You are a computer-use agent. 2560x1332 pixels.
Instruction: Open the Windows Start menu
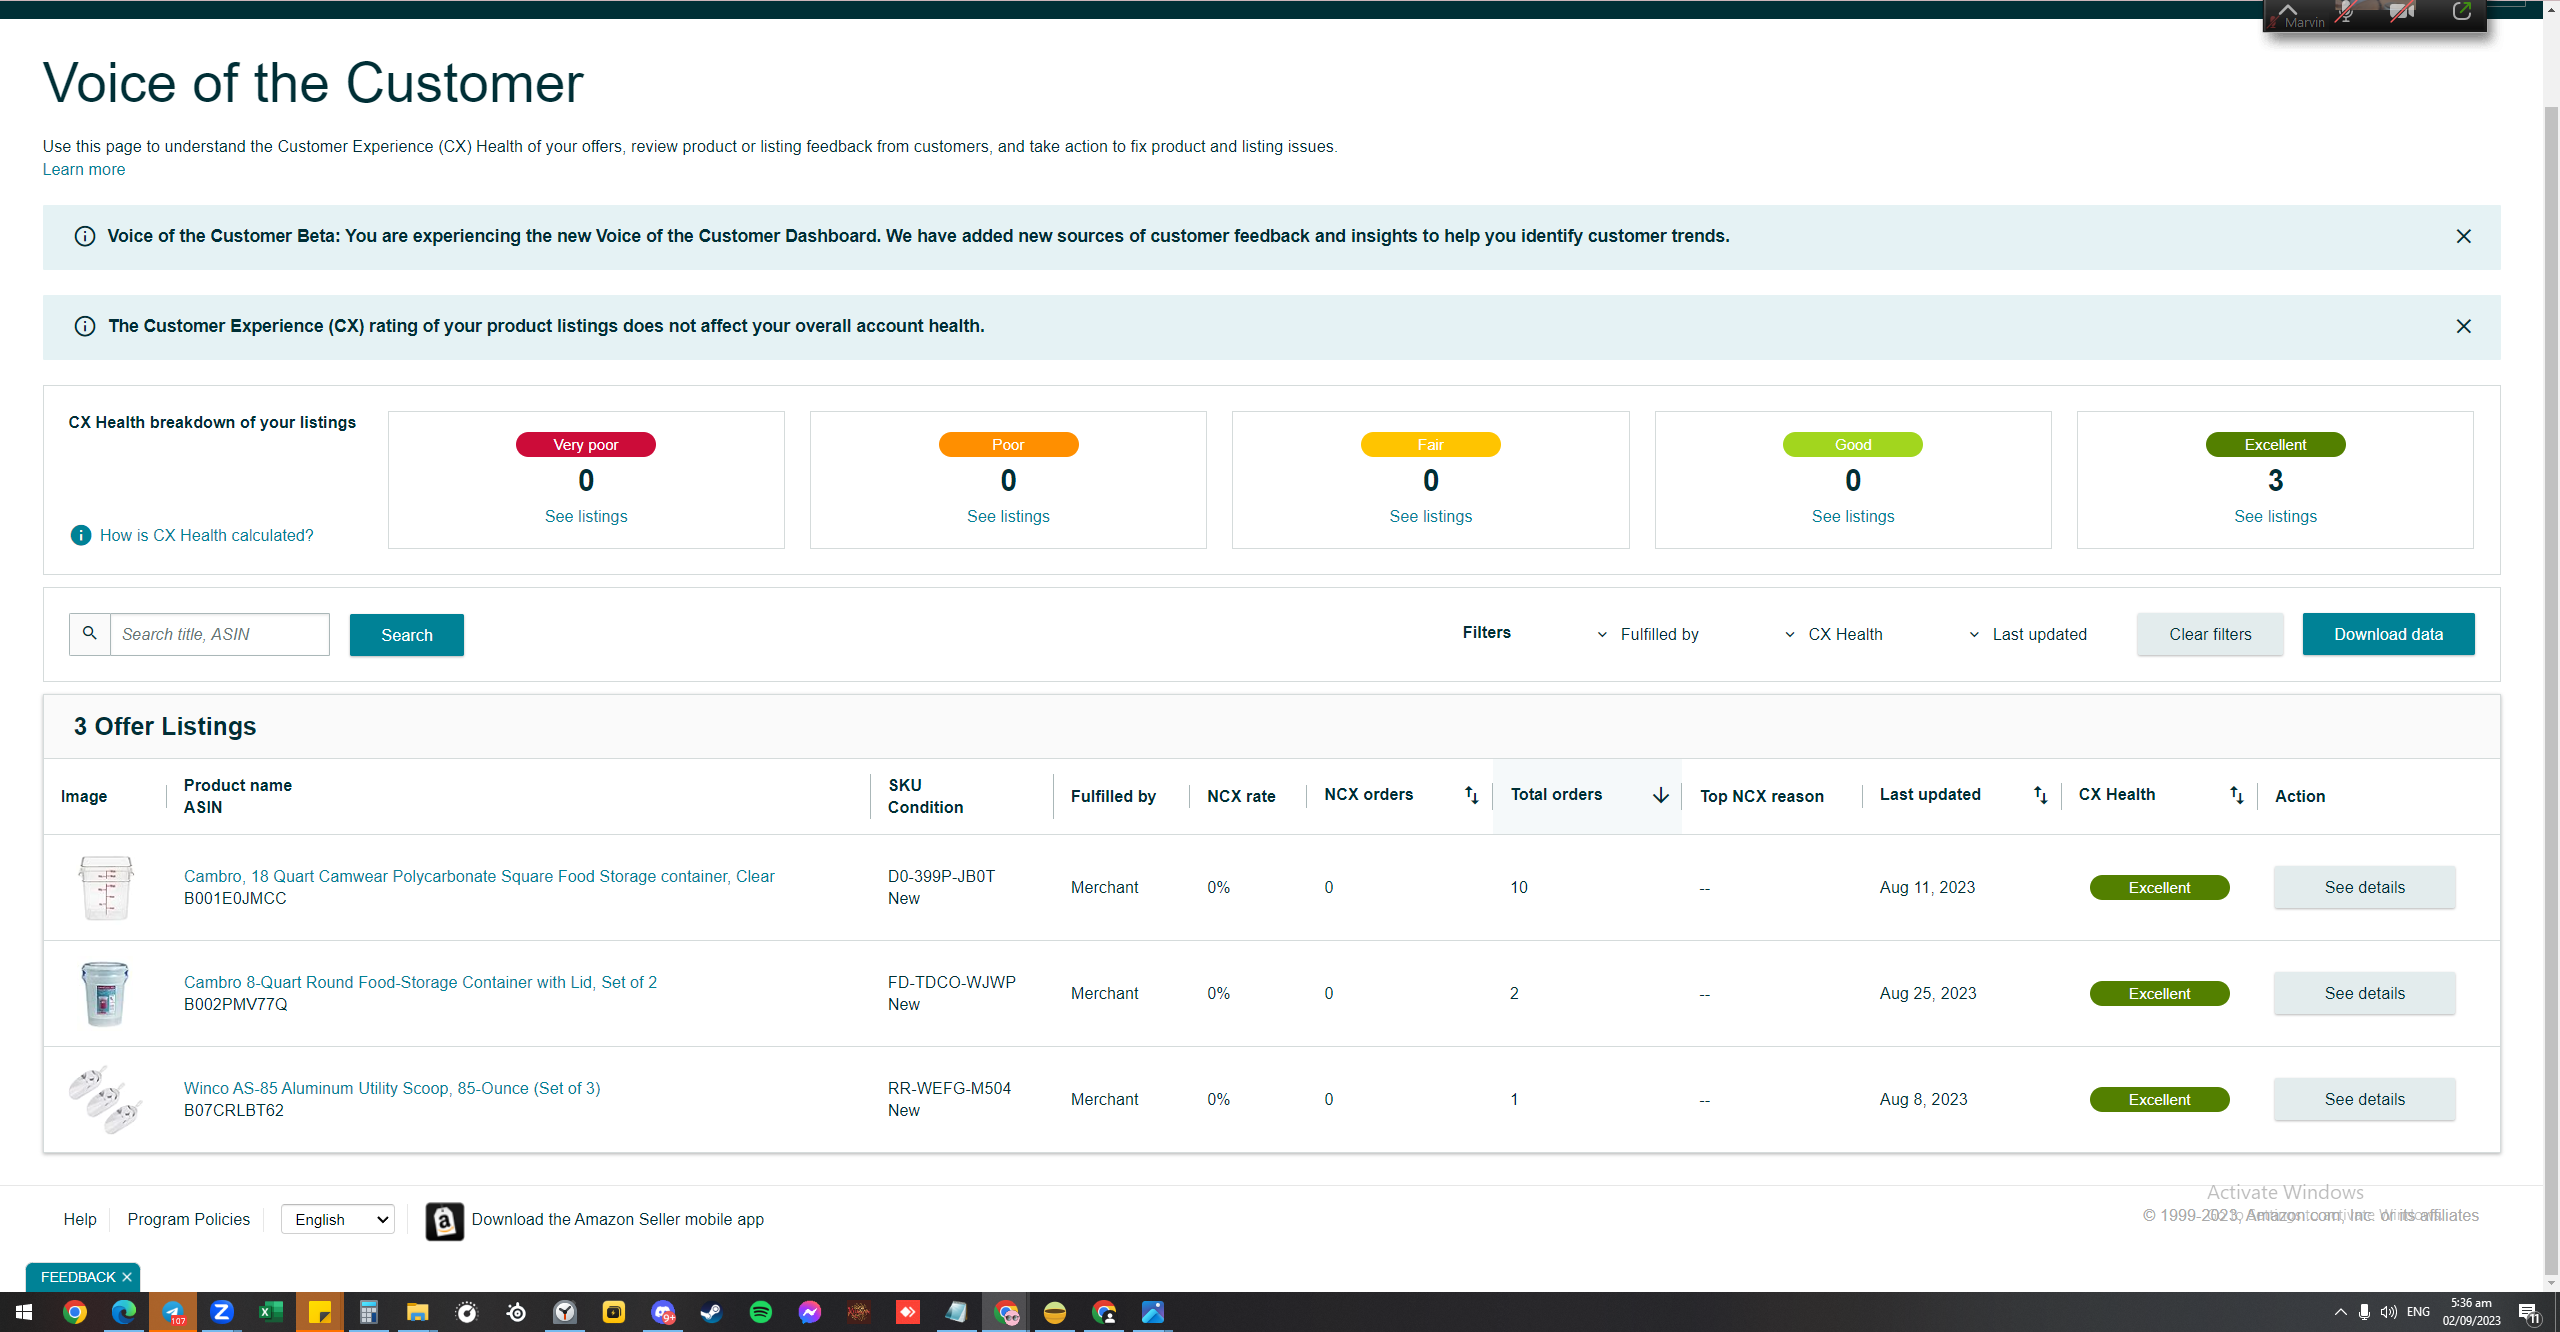pyautogui.click(x=24, y=1312)
